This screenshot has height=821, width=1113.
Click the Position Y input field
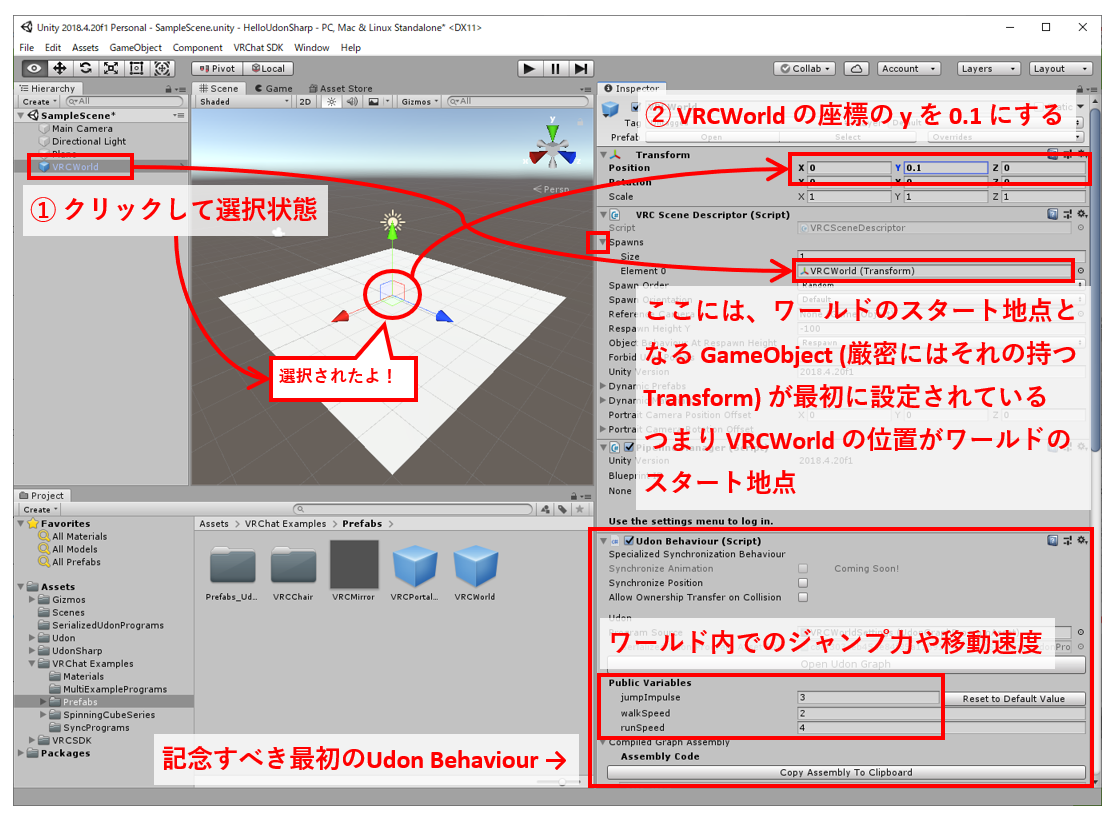[x=946, y=167]
